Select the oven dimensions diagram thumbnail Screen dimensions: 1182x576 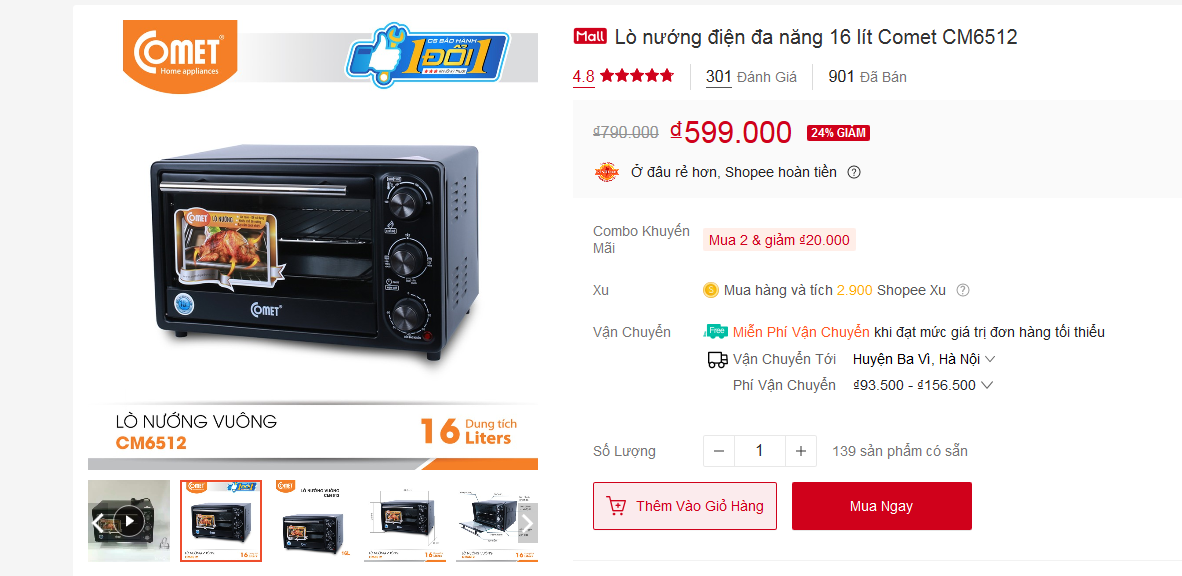[x=405, y=521]
